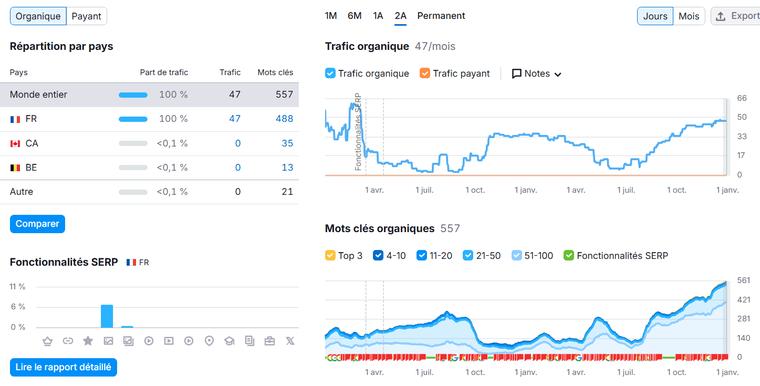Click the BE country label
The width and height of the screenshot is (760, 386).
[31, 168]
